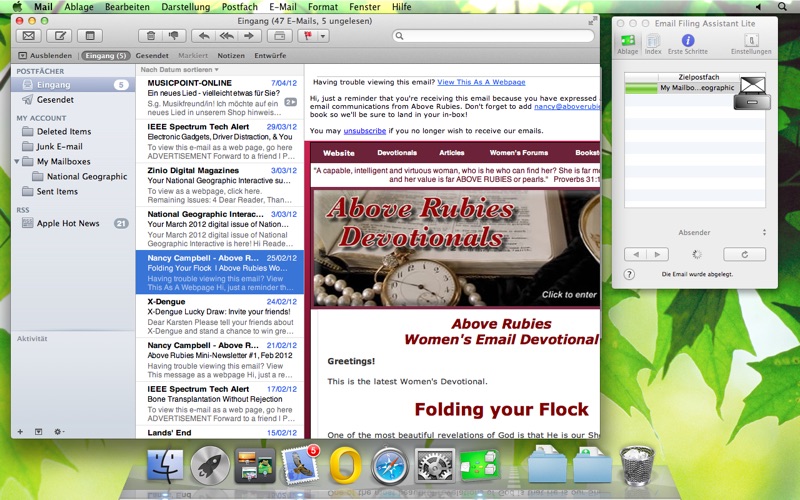Open the Nach Datum sortieren dropdown
Viewport: 800px width, 500px height.
[x=179, y=69]
